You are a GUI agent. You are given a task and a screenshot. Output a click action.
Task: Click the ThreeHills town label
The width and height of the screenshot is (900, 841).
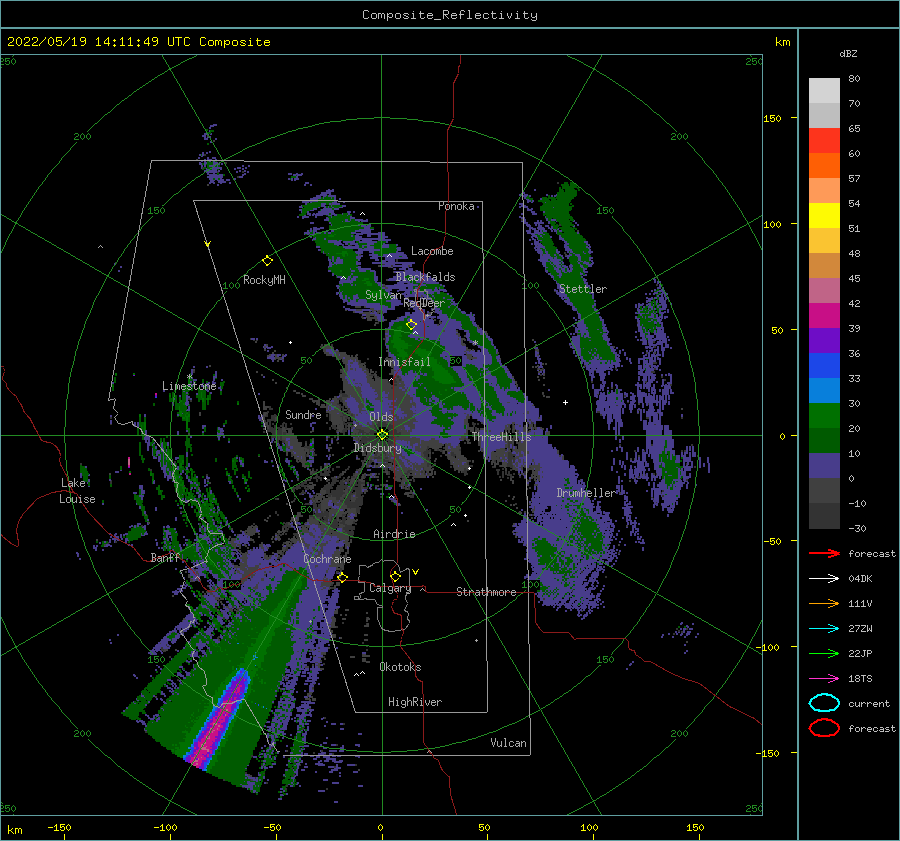tap(502, 437)
